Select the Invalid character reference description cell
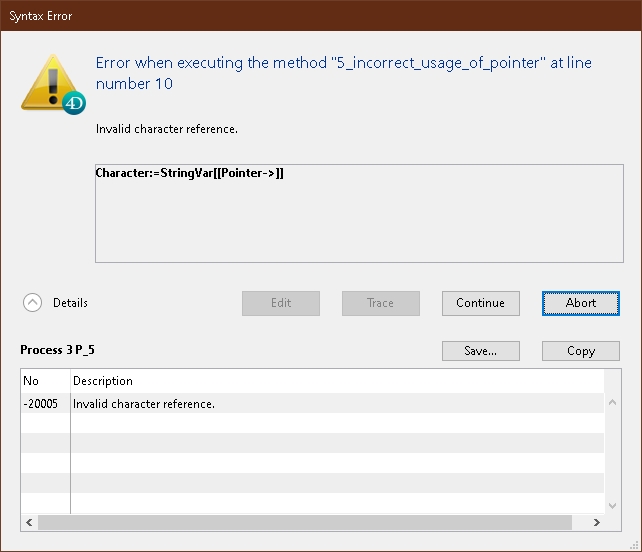 point(144,404)
